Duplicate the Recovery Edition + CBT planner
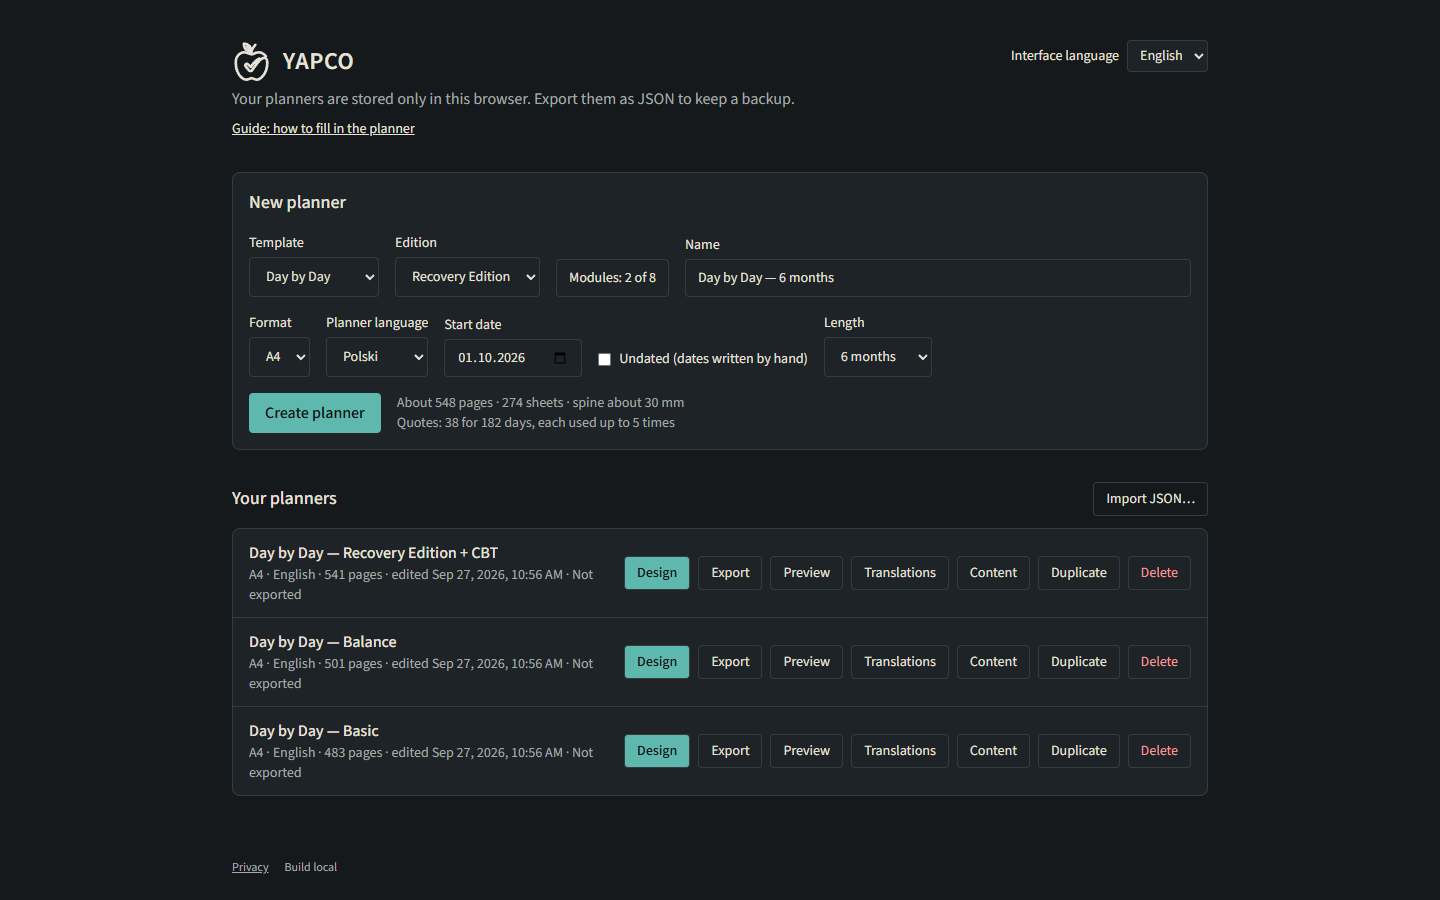1440x900 pixels. [1079, 573]
